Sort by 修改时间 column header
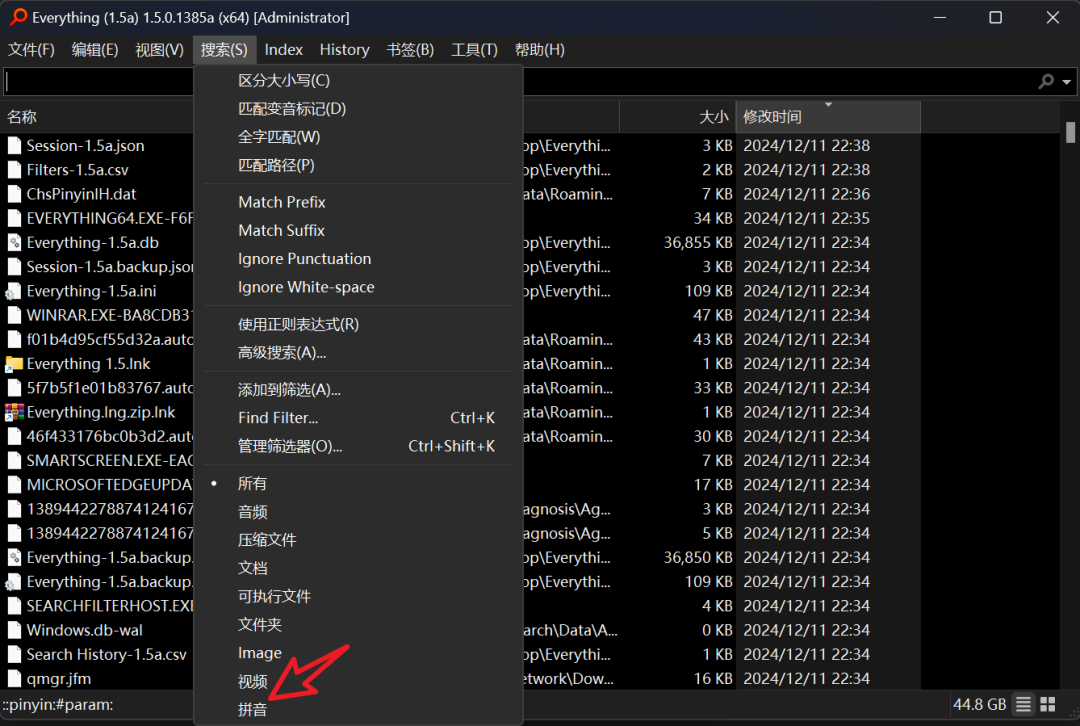 point(828,116)
